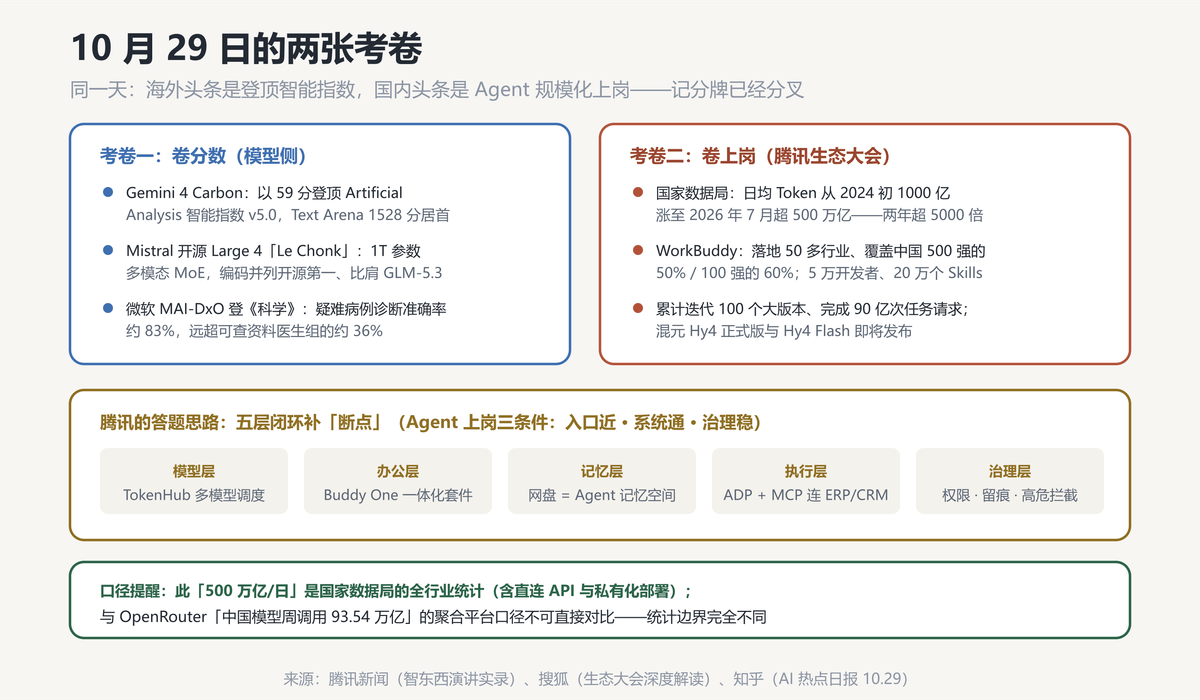Viewport: 1200px width, 700px height.
Task: Click the line "多模态 MoE，编码并列开源第一、比肩 GLM-5.3"
Action: point(284,272)
